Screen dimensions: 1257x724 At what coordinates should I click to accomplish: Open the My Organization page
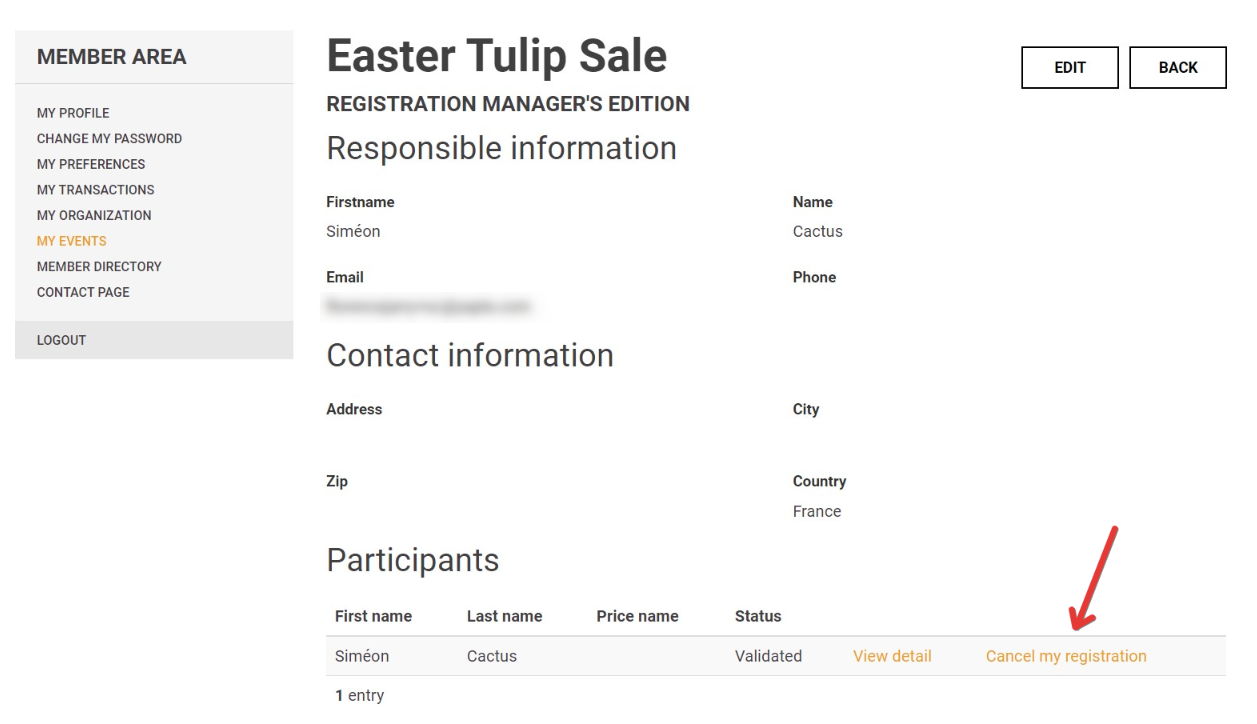(x=94, y=215)
